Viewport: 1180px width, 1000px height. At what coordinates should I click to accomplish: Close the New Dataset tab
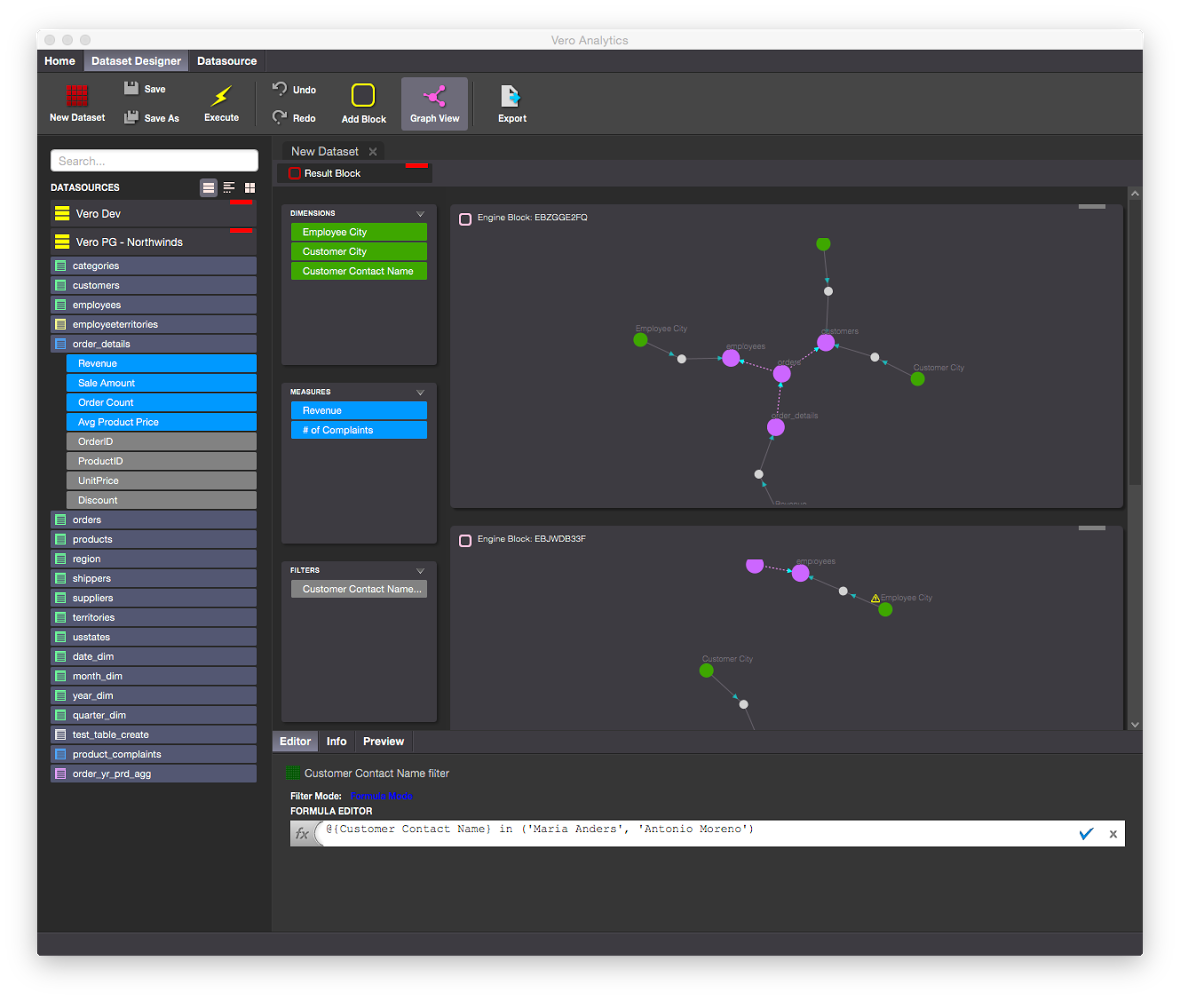tap(373, 151)
